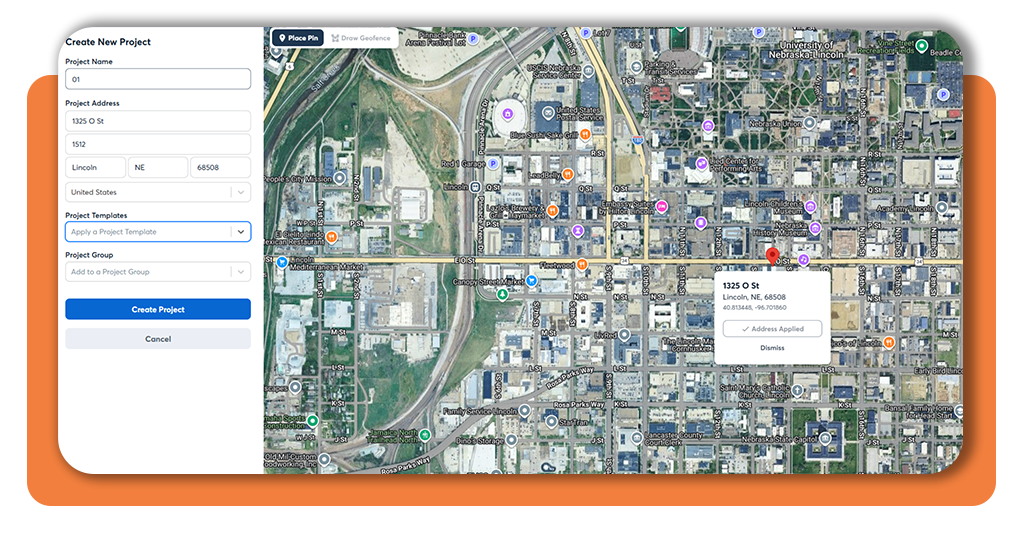Click the LeadBelly restaurant marker
The width and height of the screenshot is (1024, 536).
(568, 174)
